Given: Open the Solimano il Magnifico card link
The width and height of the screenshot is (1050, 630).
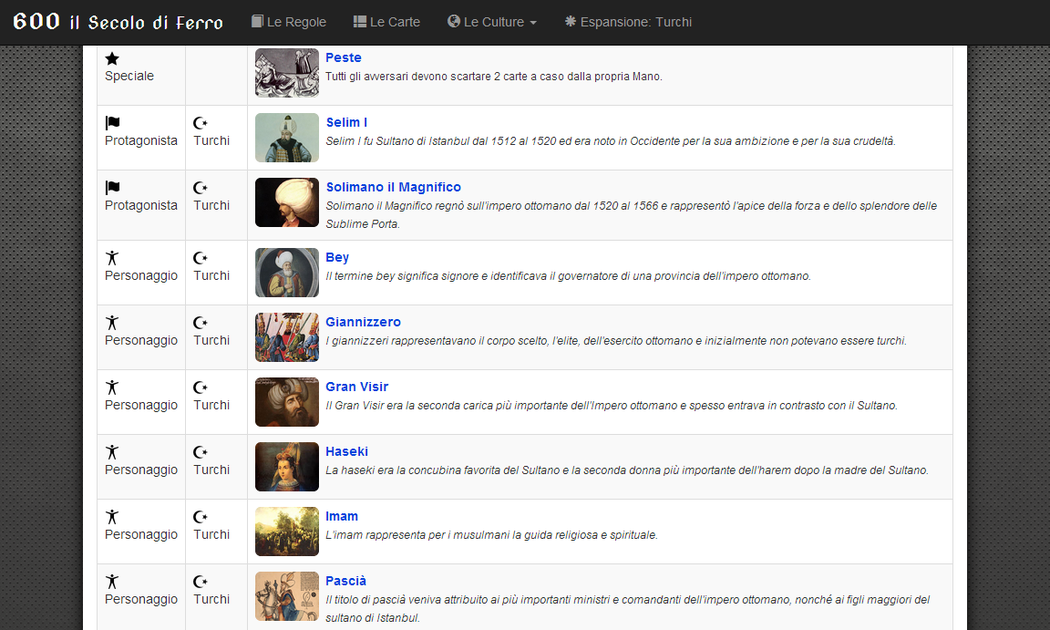Looking at the screenshot, I should (x=393, y=187).
